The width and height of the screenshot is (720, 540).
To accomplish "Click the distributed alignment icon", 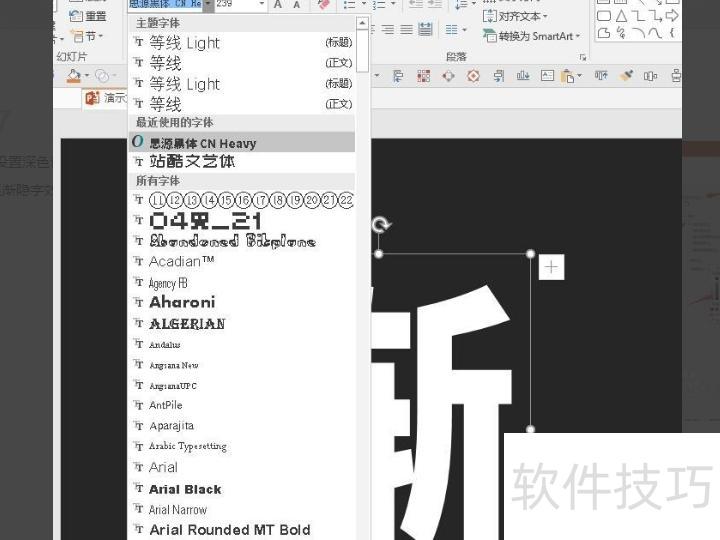I will coord(425,30).
